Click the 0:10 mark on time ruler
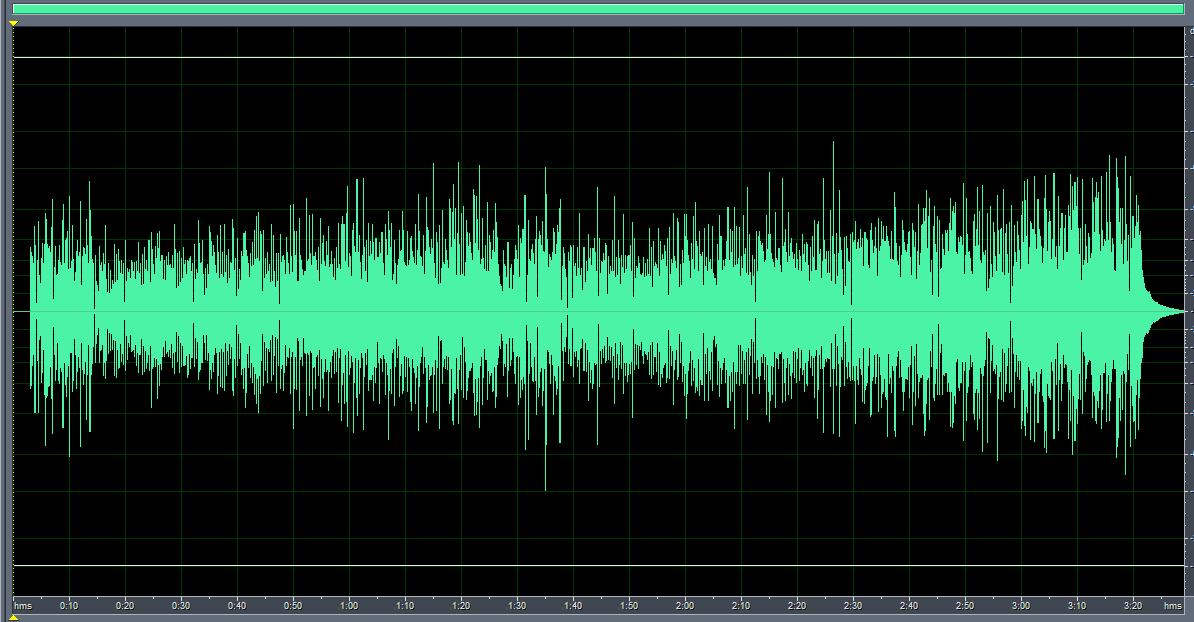The height and width of the screenshot is (622, 1194). pyautogui.click(x=69, y=606)
